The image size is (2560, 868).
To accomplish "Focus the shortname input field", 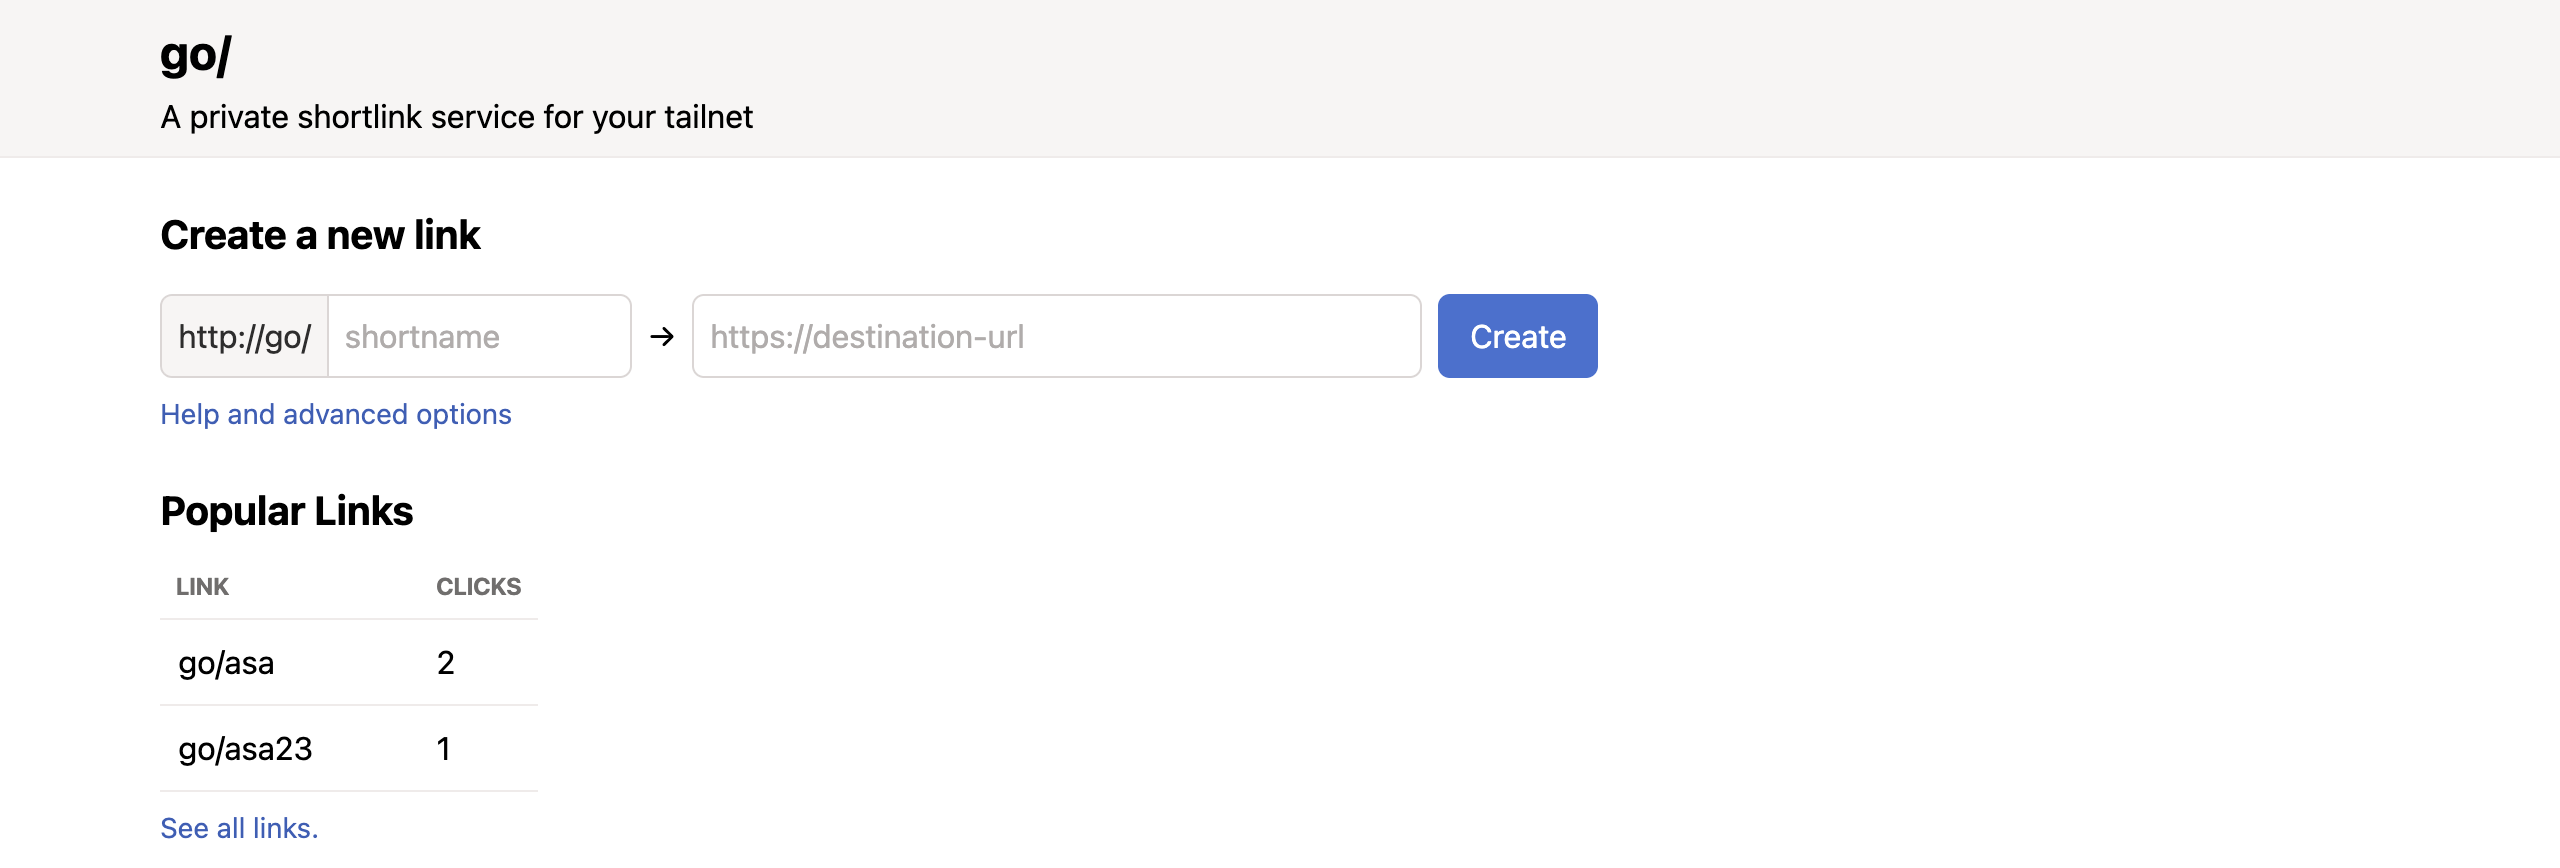I will pyautogui.click(x=480, y=337).
